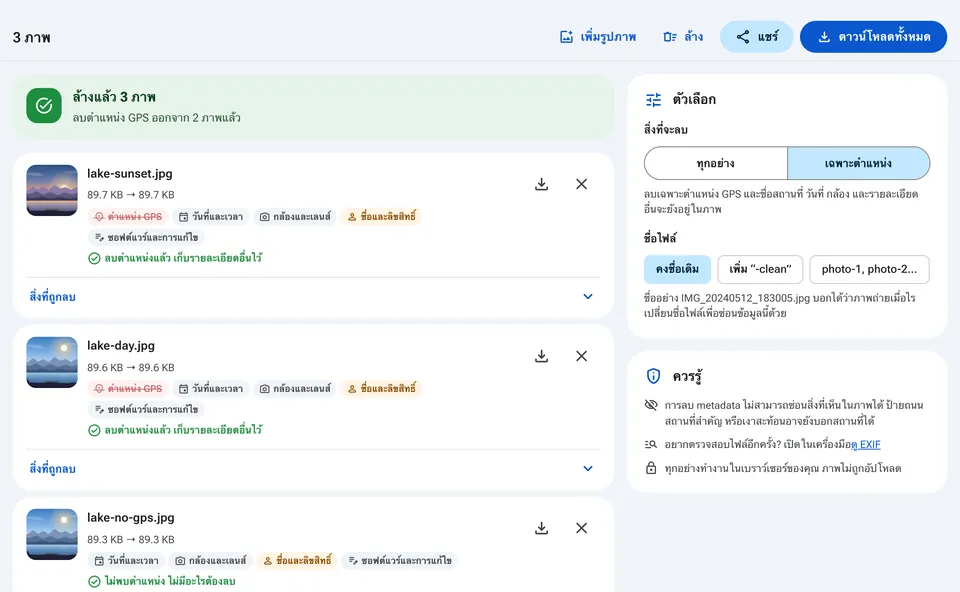Click ซอฟต์แวร์และการแก้ไข tag on lake-no-gps.jpg
960x592 pixels.
pos(400,561)
